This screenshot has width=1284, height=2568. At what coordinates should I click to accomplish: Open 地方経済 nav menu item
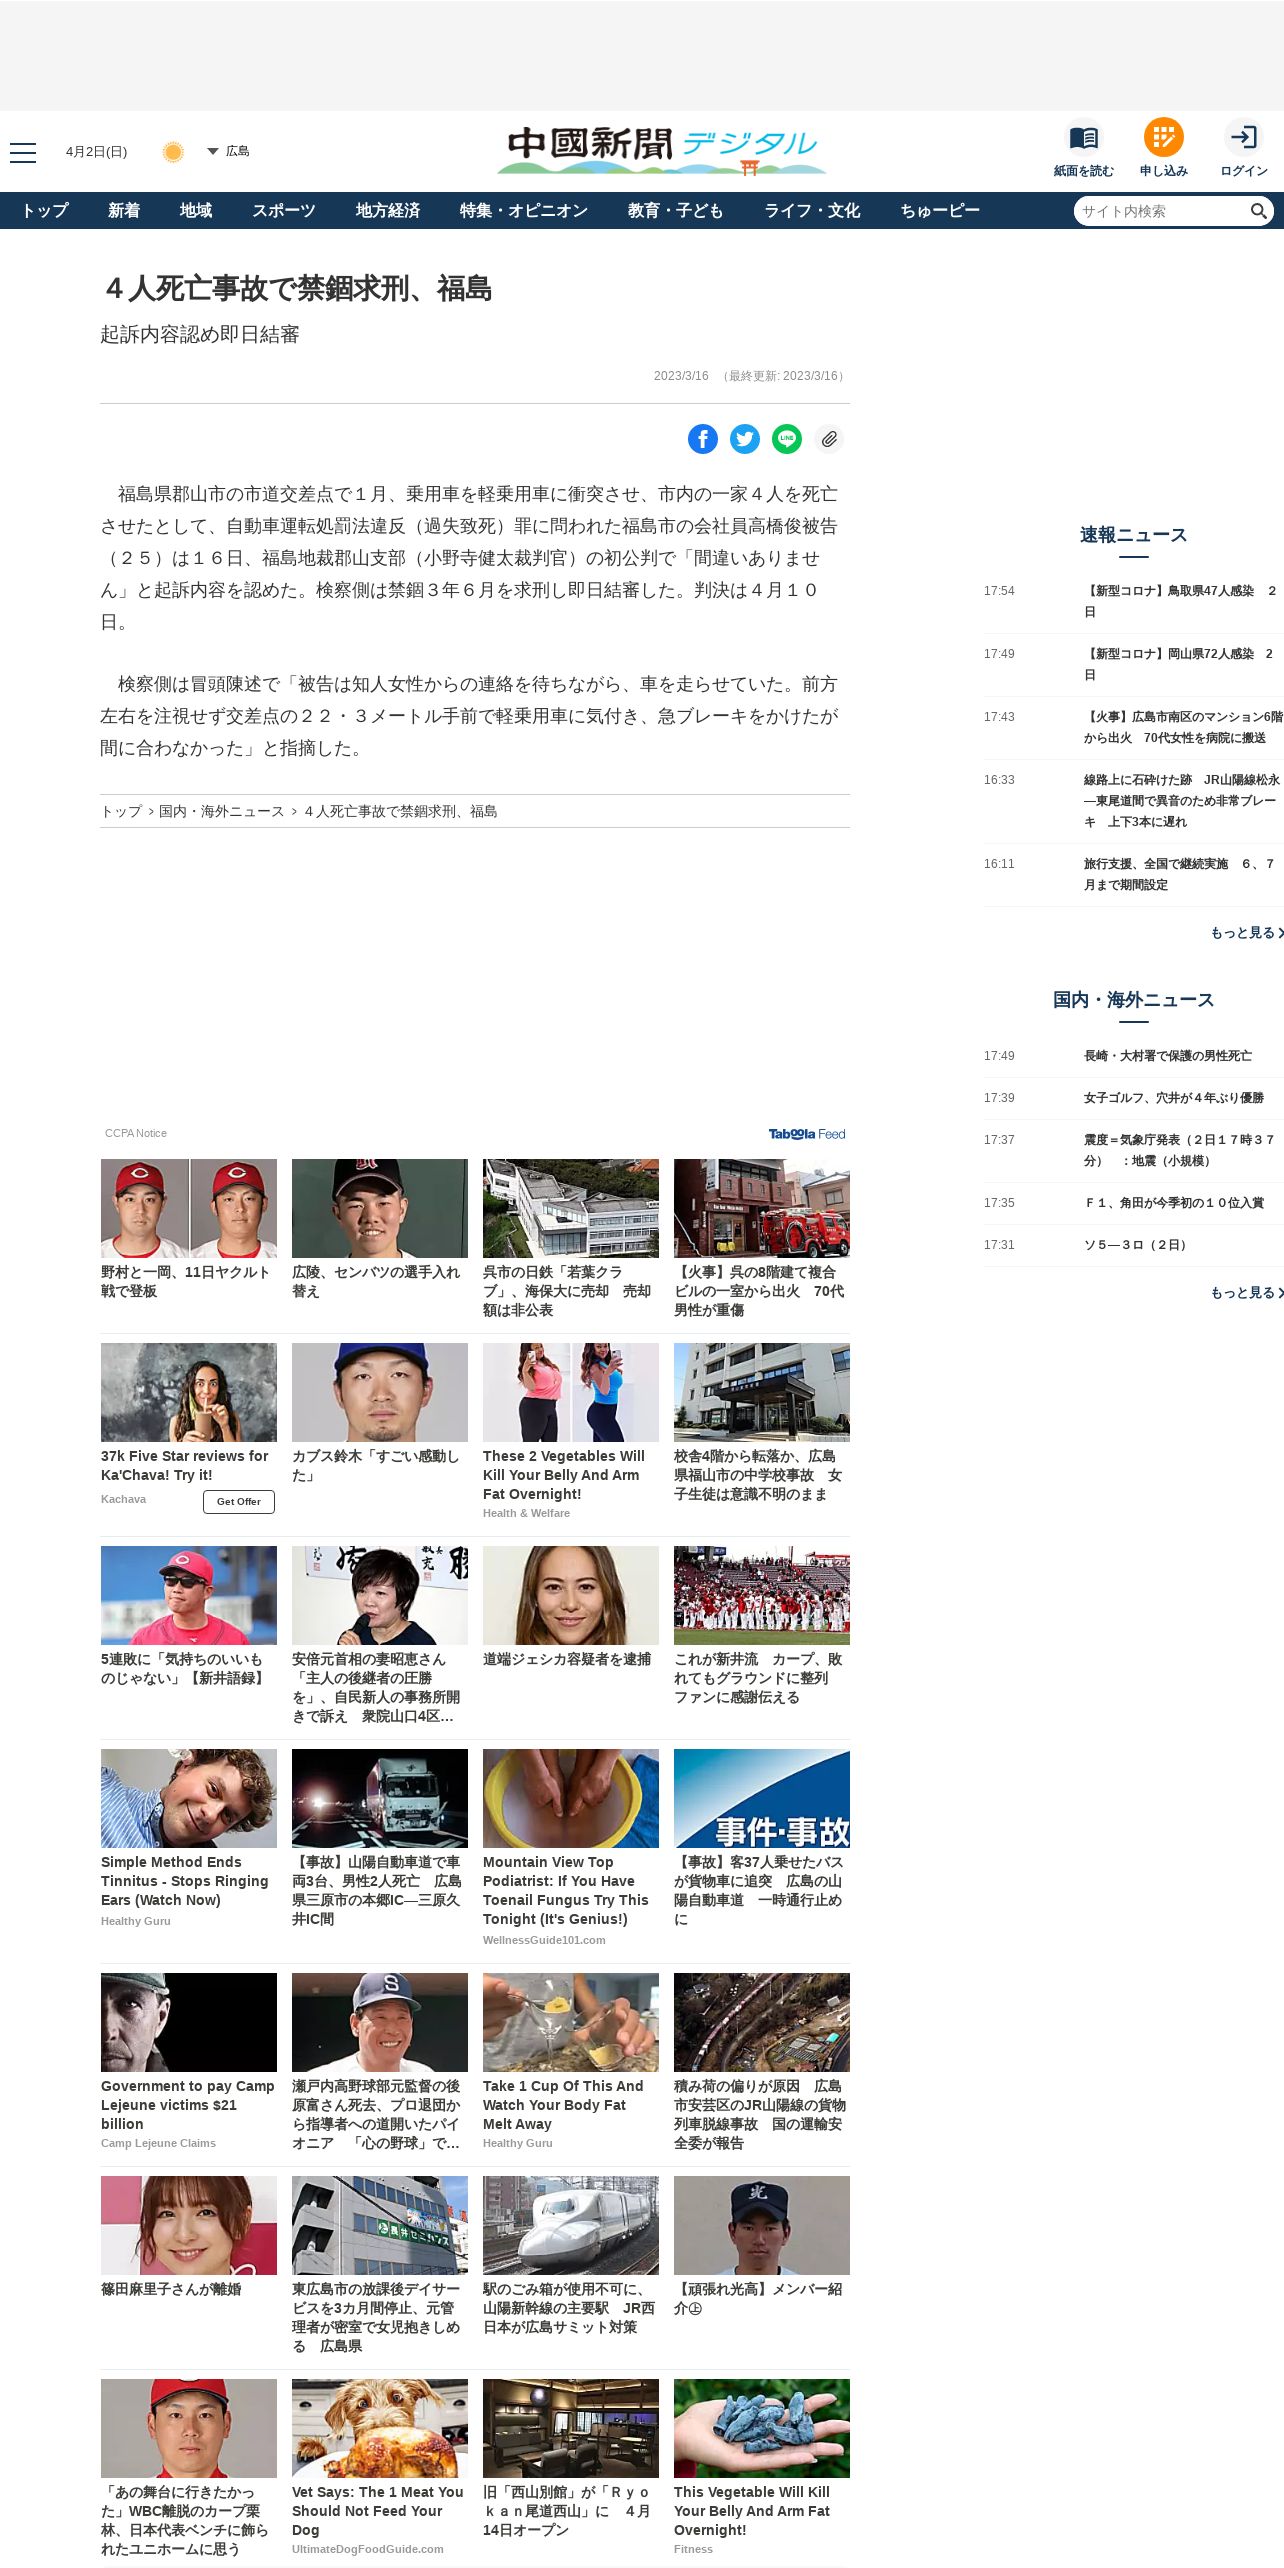point(388,211)
